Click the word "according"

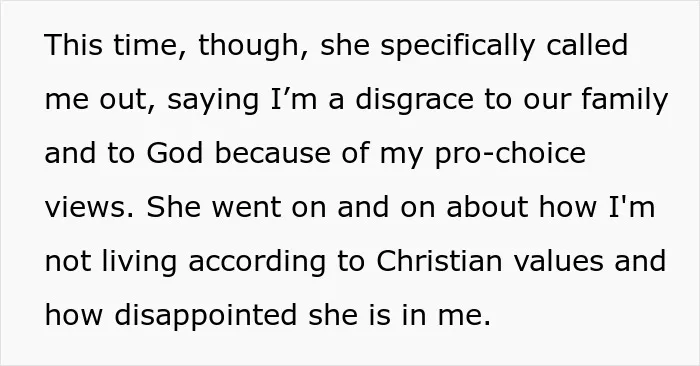point(257,263)
